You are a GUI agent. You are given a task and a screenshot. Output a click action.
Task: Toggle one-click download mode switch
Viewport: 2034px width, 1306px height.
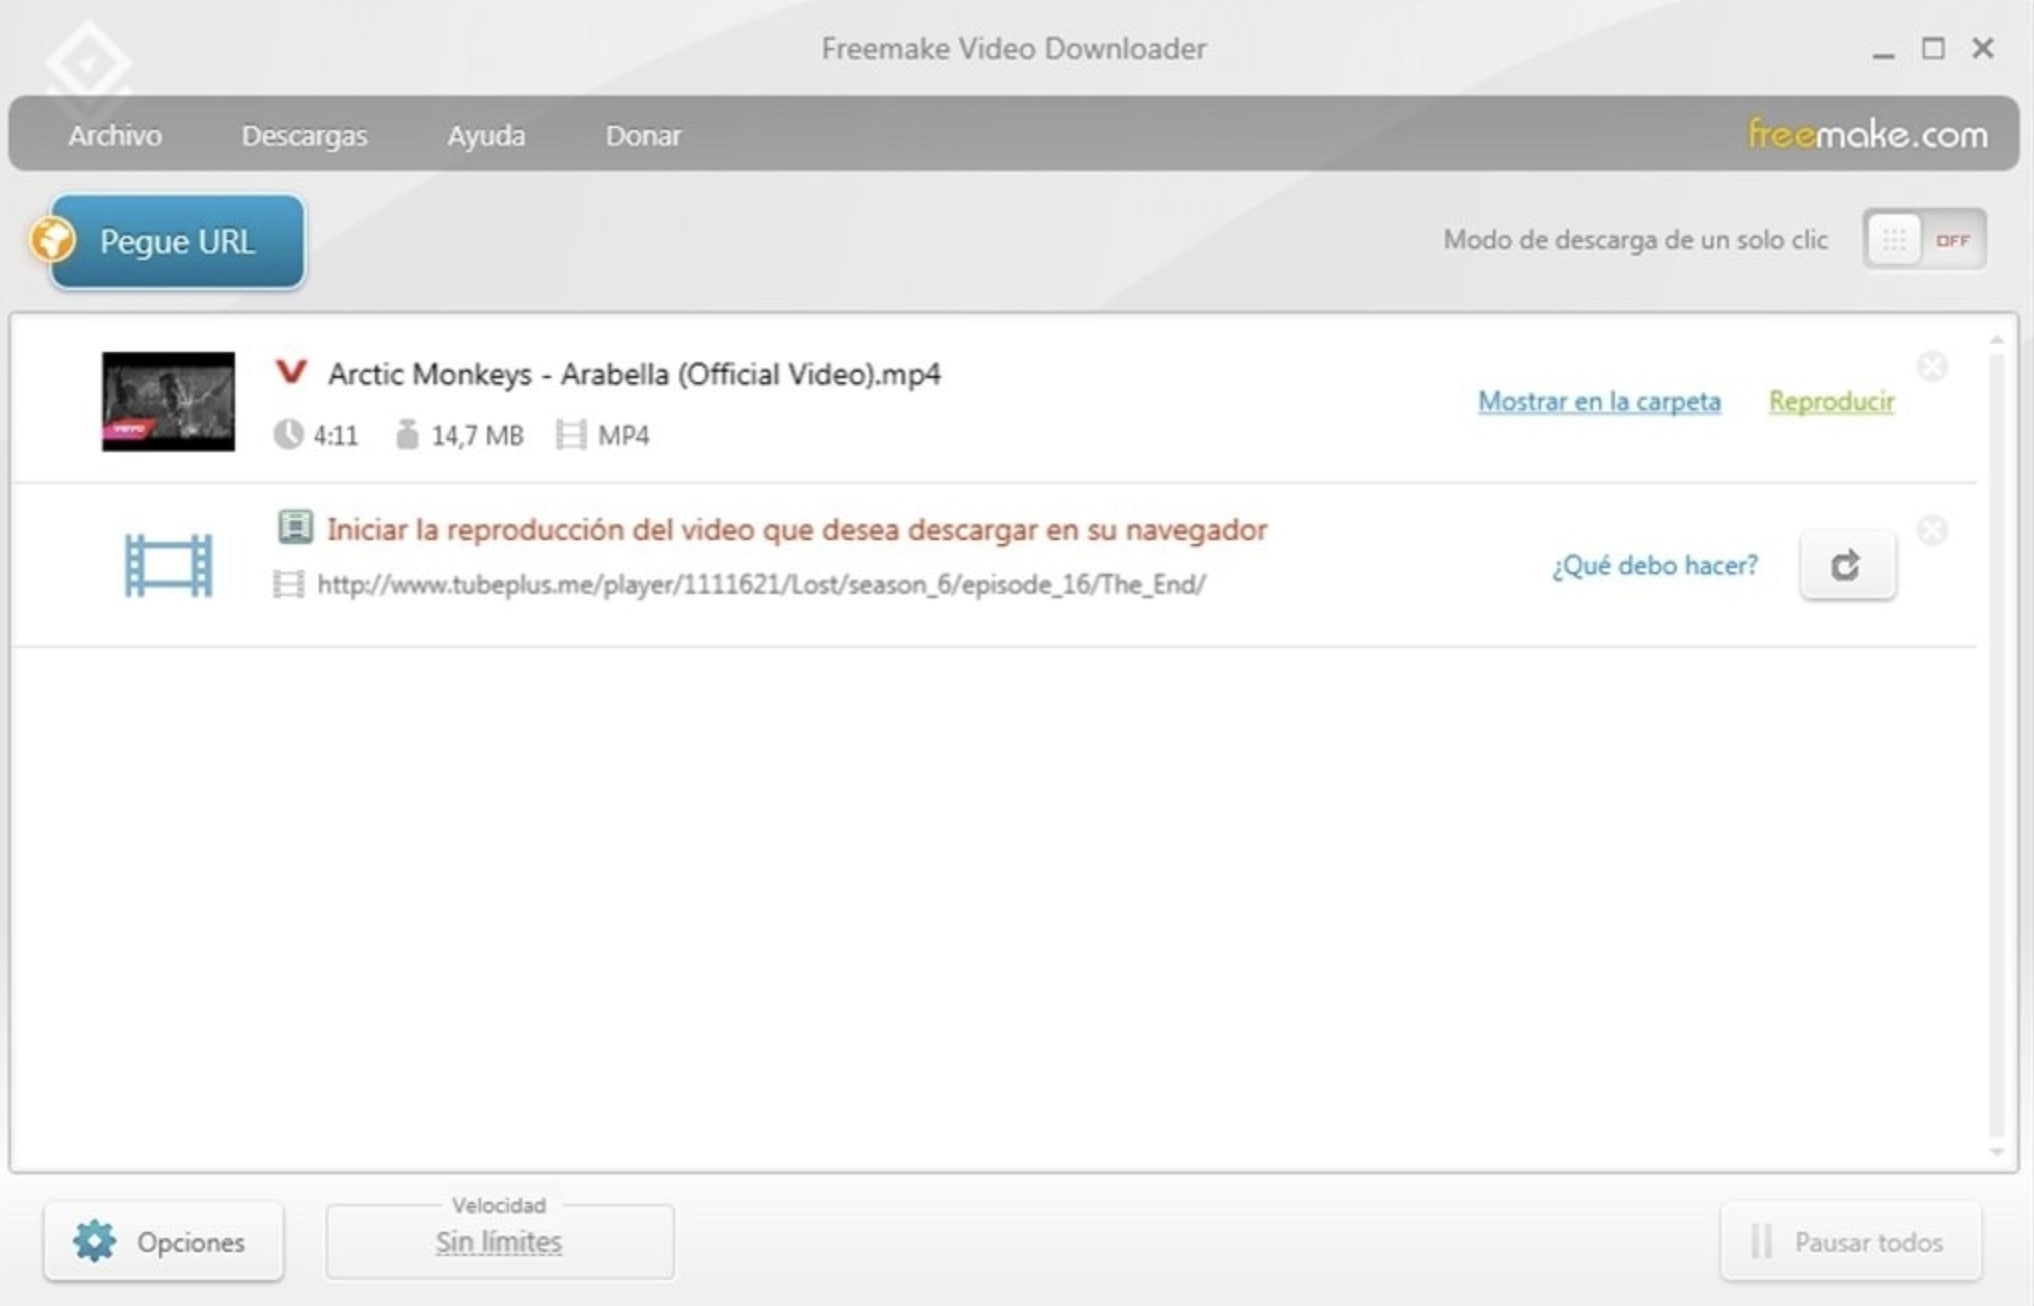[x=1923, y=240]
